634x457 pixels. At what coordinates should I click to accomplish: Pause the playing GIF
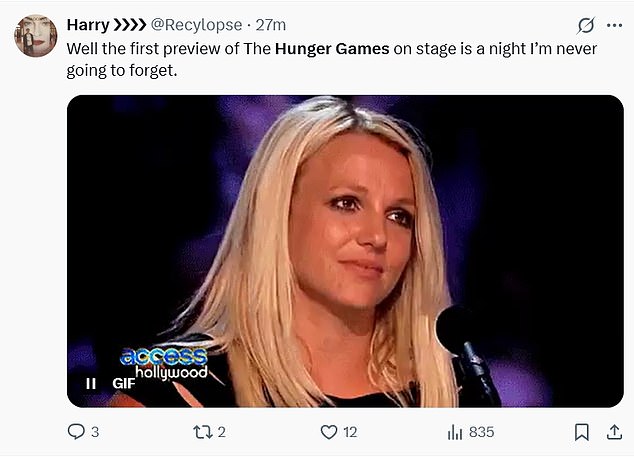pos(90,382)
